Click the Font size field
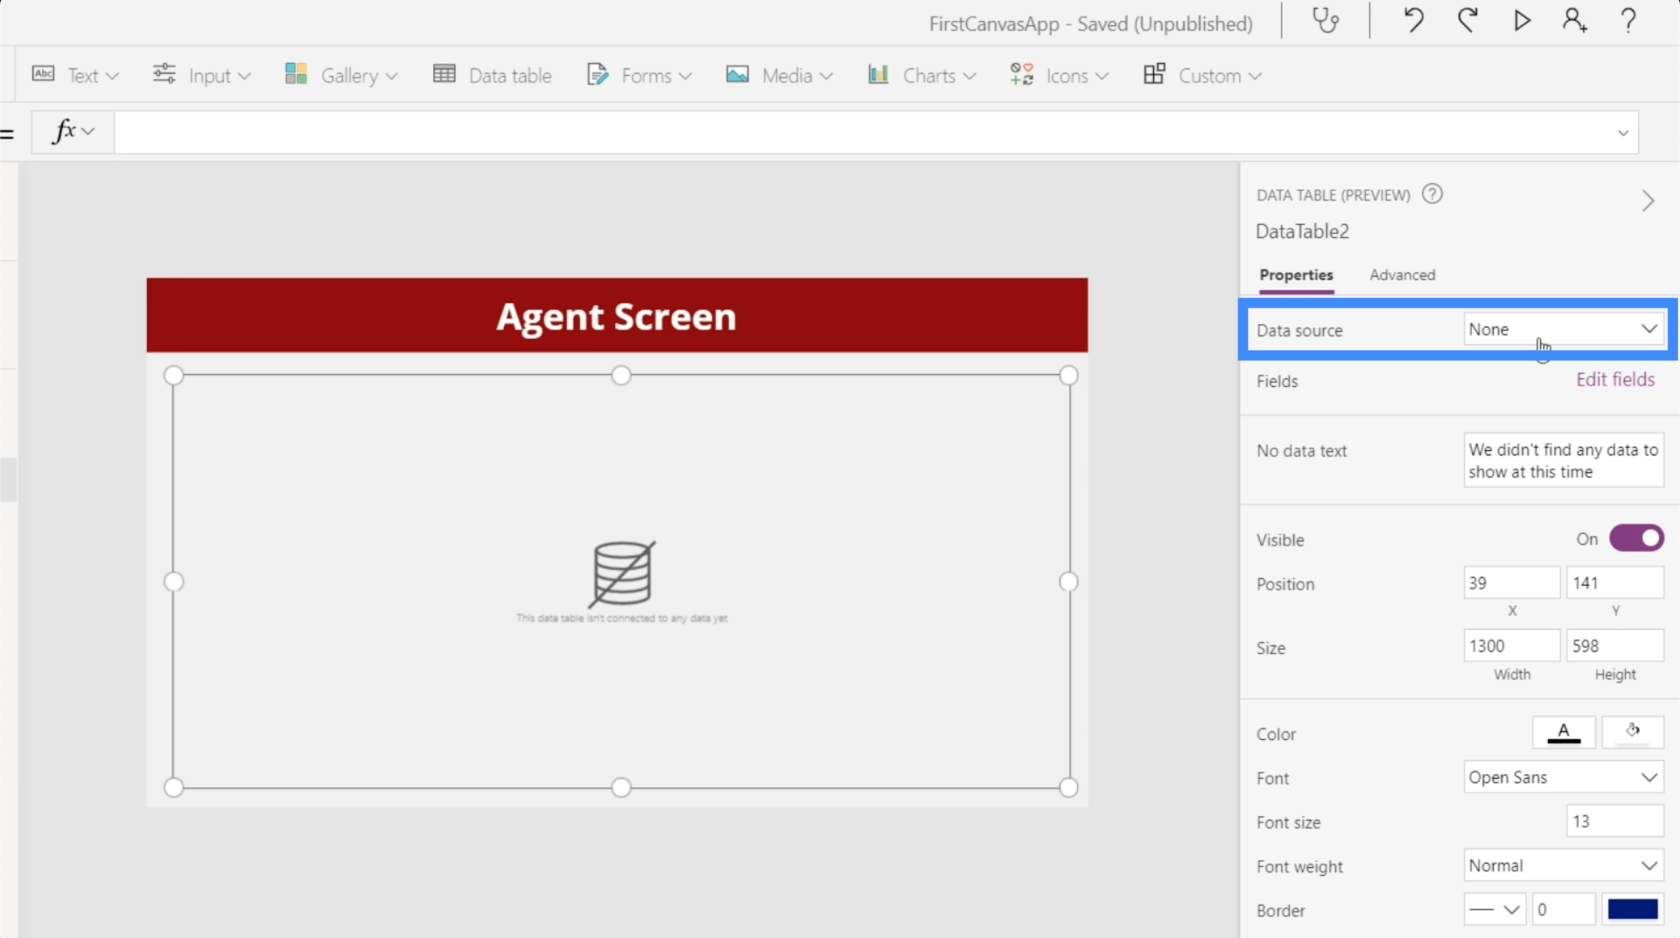This screenshot has width=1680, height=938. click(x=1614, y=821)
